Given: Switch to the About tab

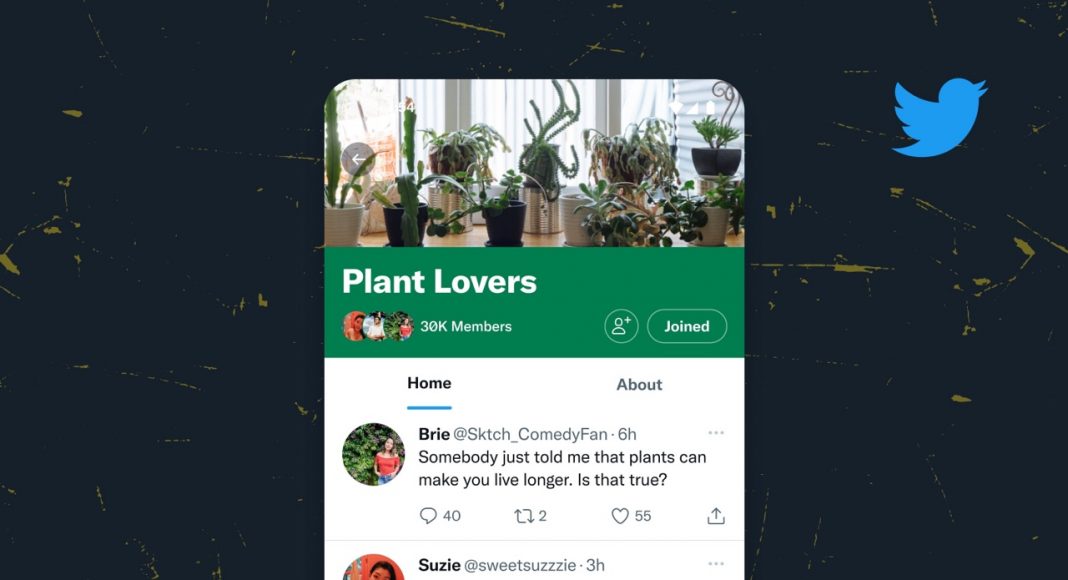Looking at the screenshot, I should 639,385.
